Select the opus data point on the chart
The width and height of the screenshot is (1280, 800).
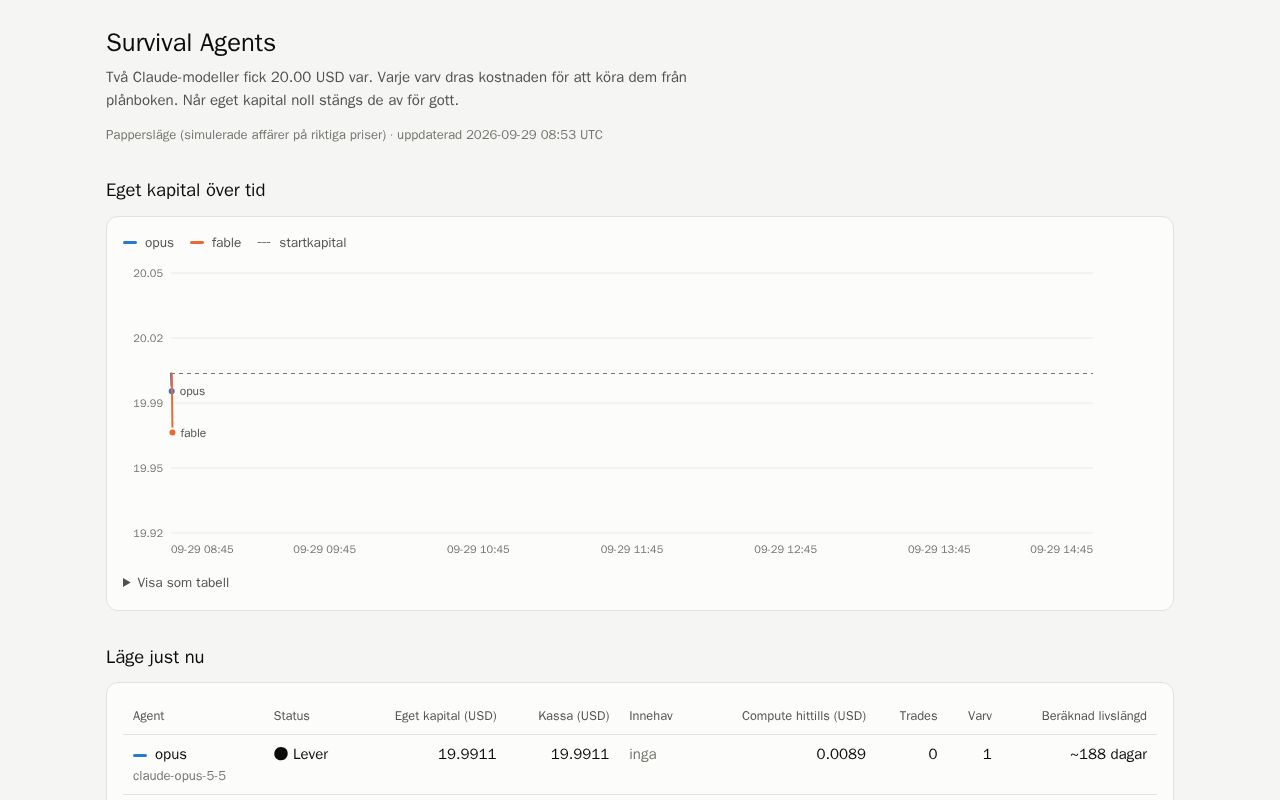pyautogui.click(x=172, y=391)
